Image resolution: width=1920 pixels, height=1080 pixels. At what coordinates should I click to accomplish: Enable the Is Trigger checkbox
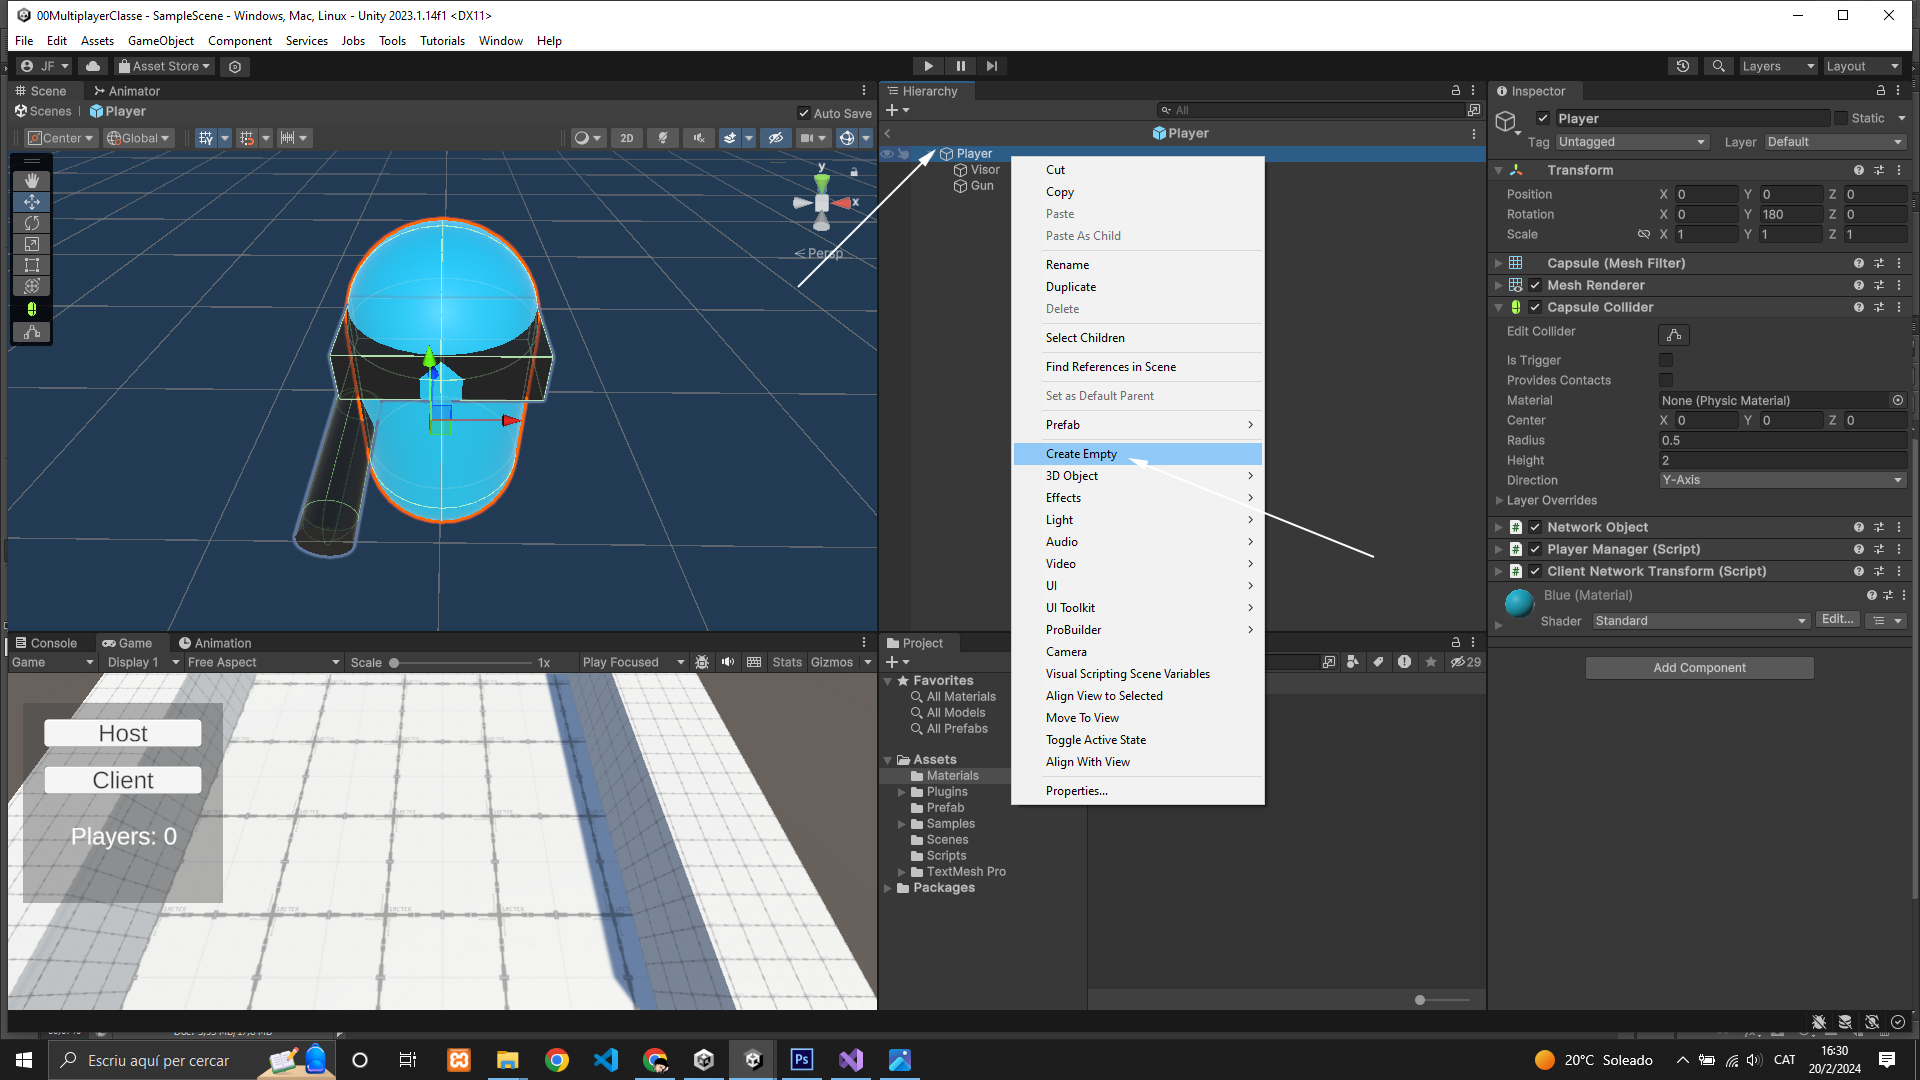1665,360
